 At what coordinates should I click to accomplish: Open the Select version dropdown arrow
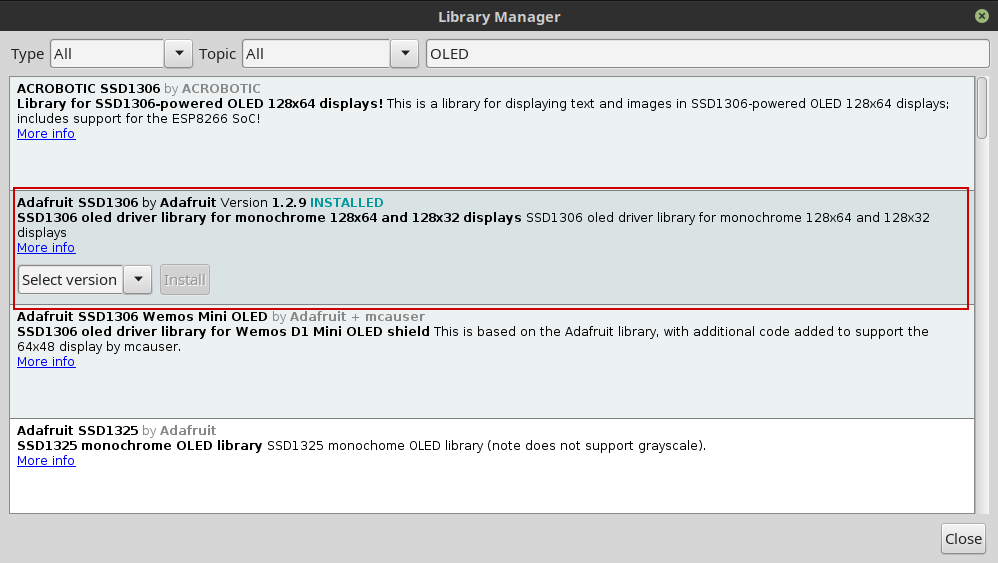click(138, 279)
